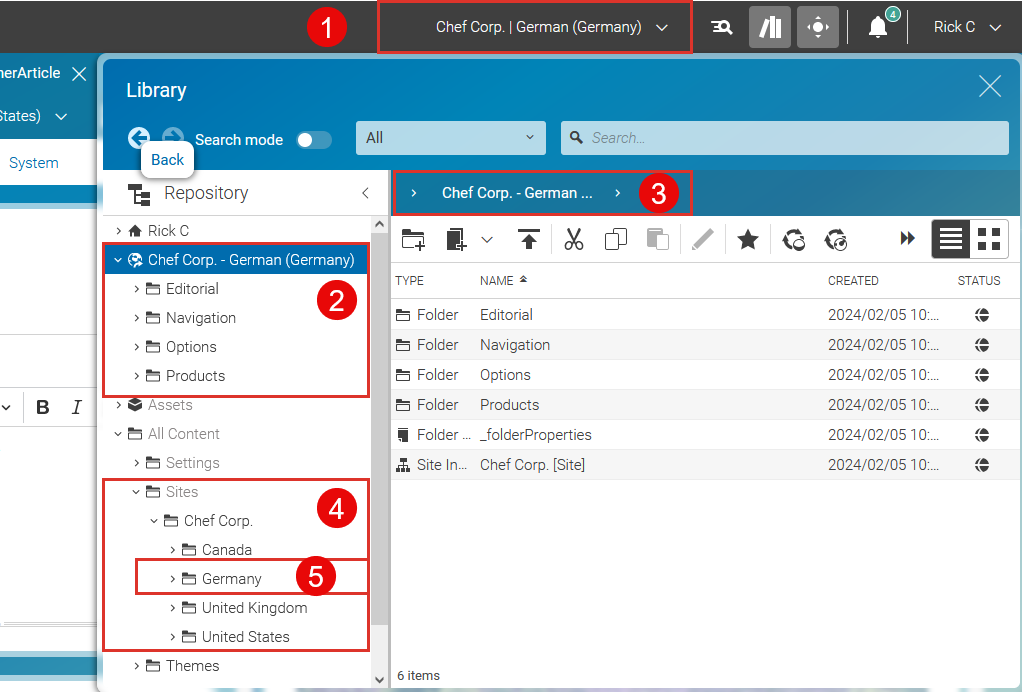Click the copy icon in Library toolbar
Image resolution: width=1022 pixels, height=692 pixels.
click(x=616, y=239)
